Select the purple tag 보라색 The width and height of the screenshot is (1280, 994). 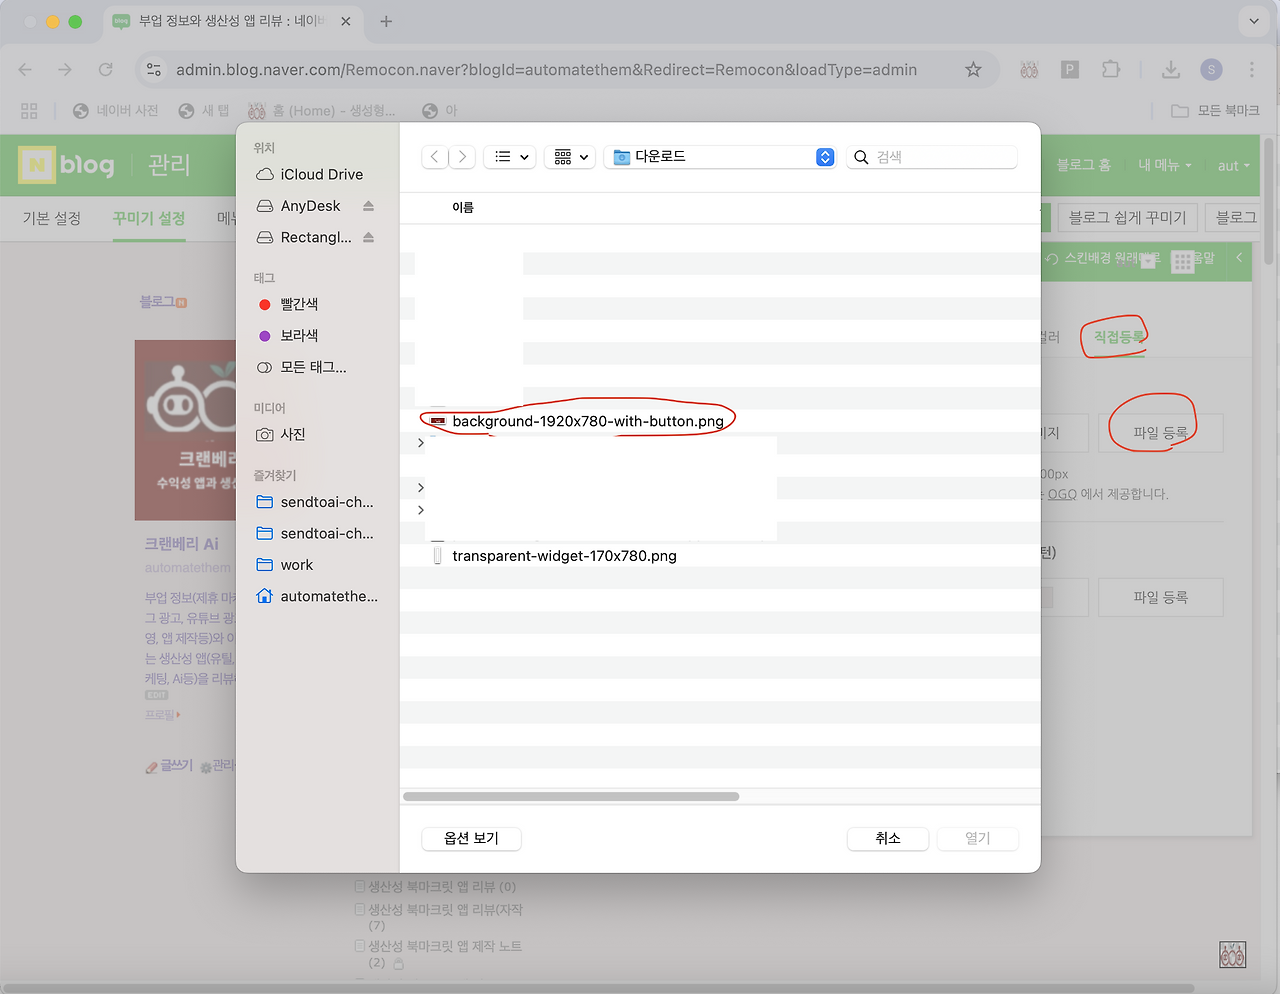pyautogui.click(x=298, y=336)
